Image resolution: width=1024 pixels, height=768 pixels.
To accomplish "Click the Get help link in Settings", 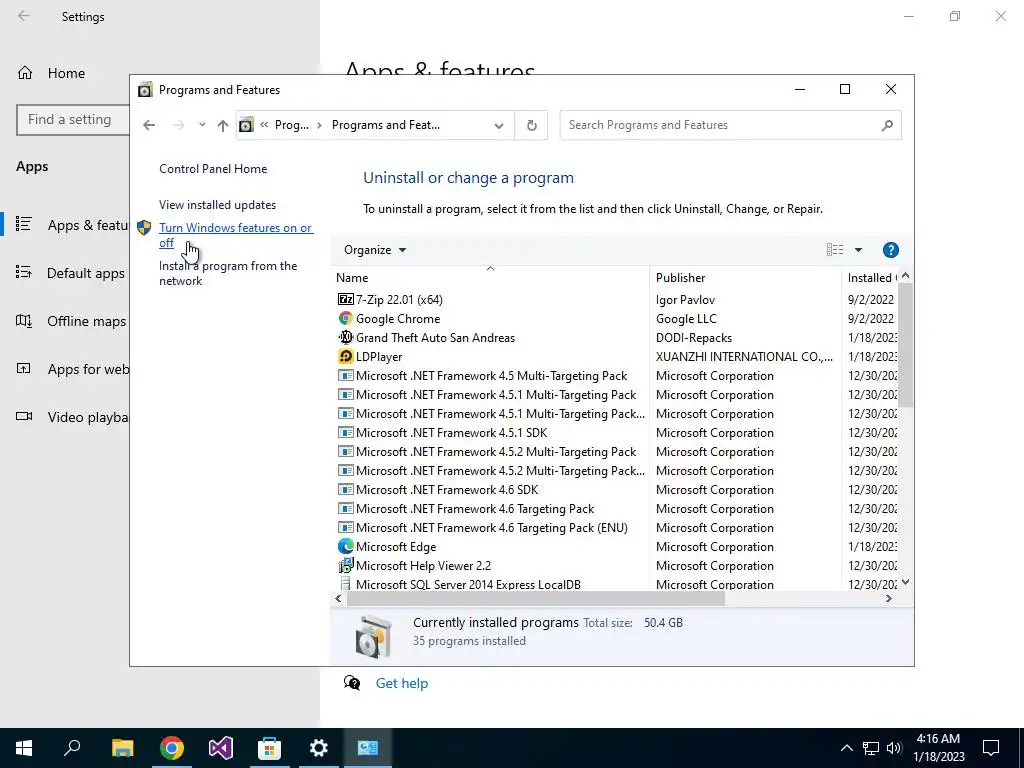I will 402,683.
